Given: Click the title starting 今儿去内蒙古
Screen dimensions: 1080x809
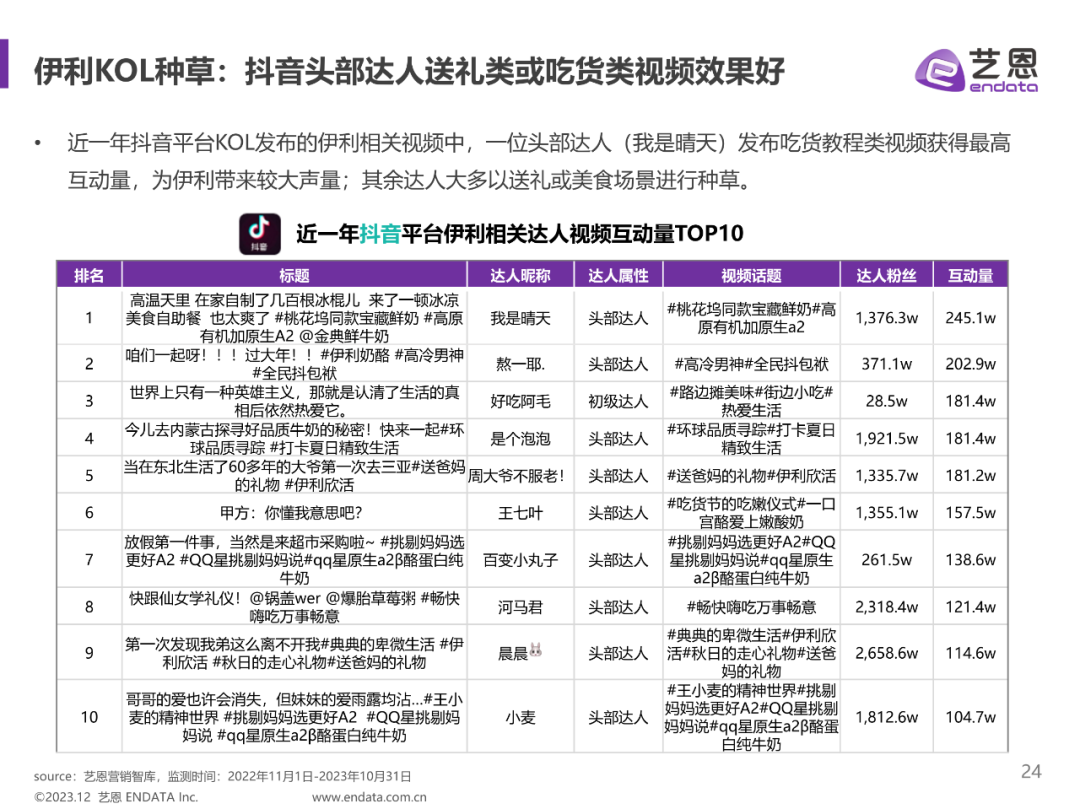Looking at the screenshot, I should click(x=294, y=439).
